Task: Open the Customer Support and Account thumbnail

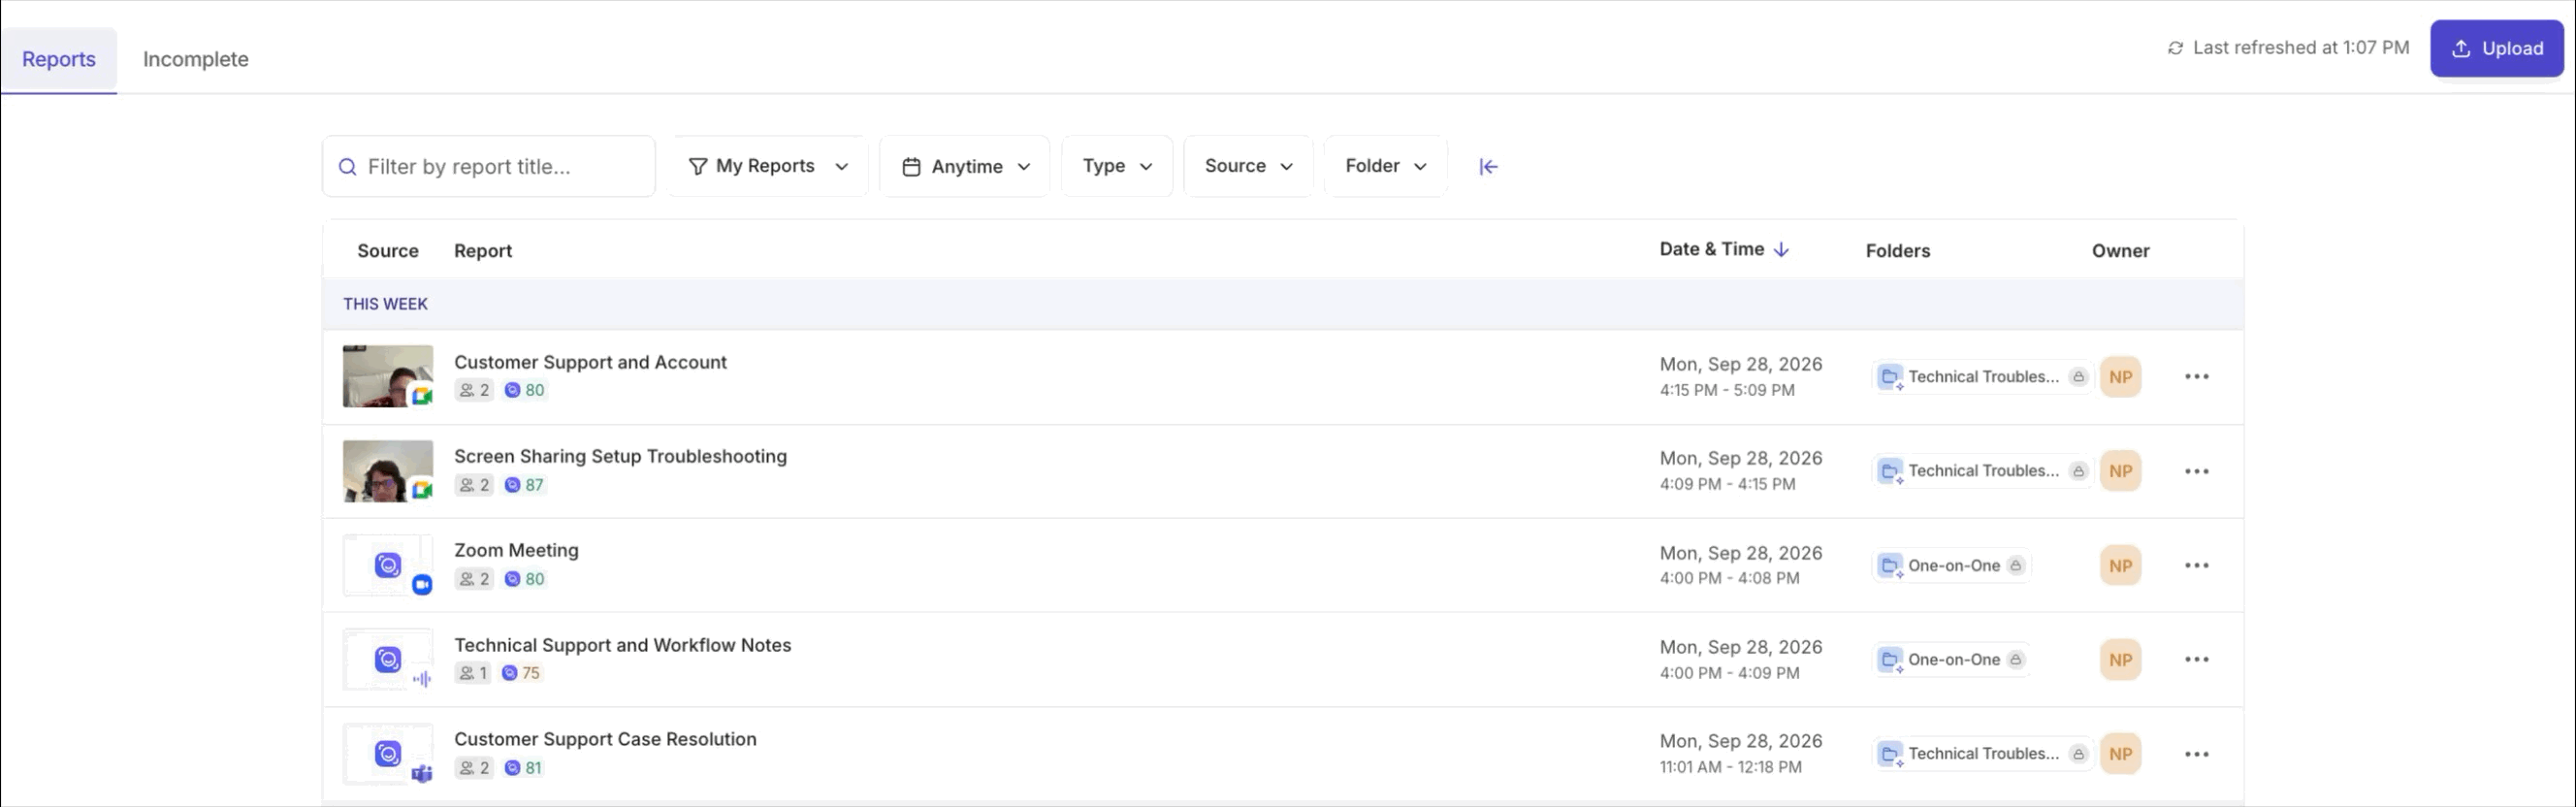Action: [388, 376]
